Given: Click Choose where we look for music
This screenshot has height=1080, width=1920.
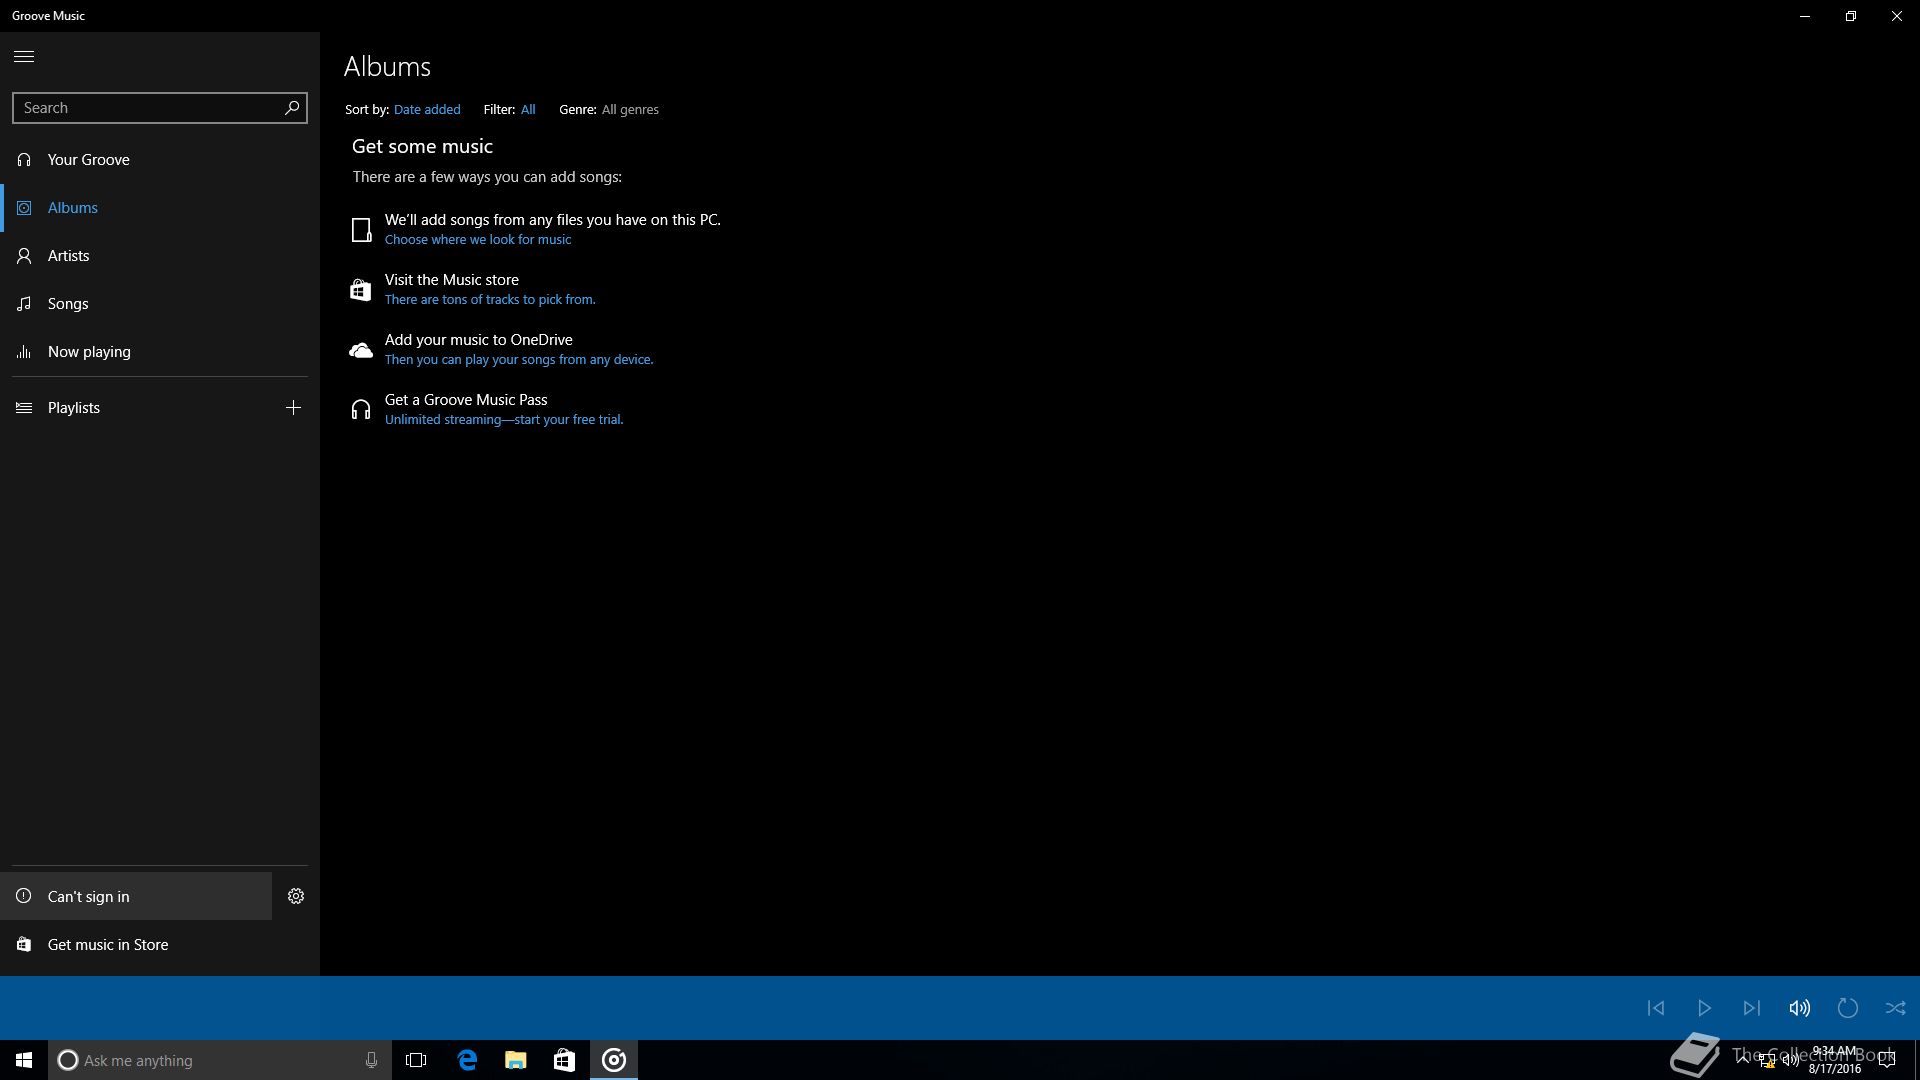Looking at the screenshot, I should [x=478, y=240].
